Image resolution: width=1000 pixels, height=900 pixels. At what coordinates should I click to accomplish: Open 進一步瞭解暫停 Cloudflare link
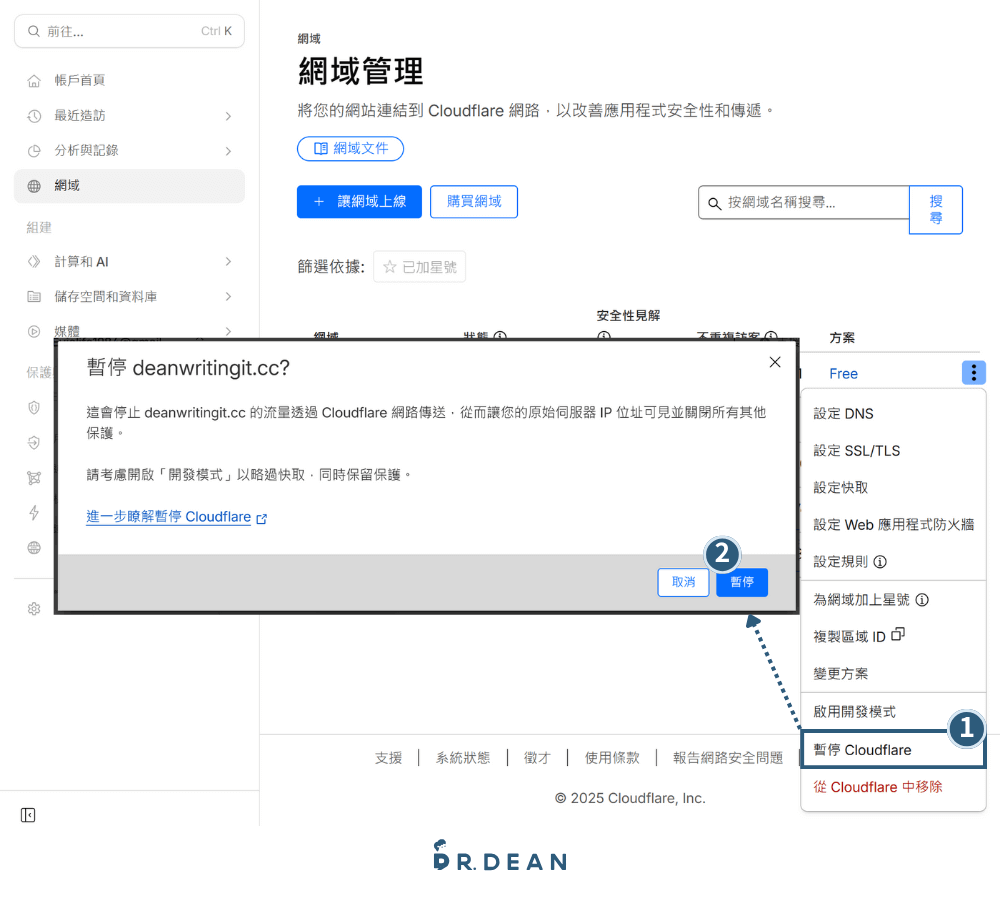pyautogui.click(x=177, y=517)
